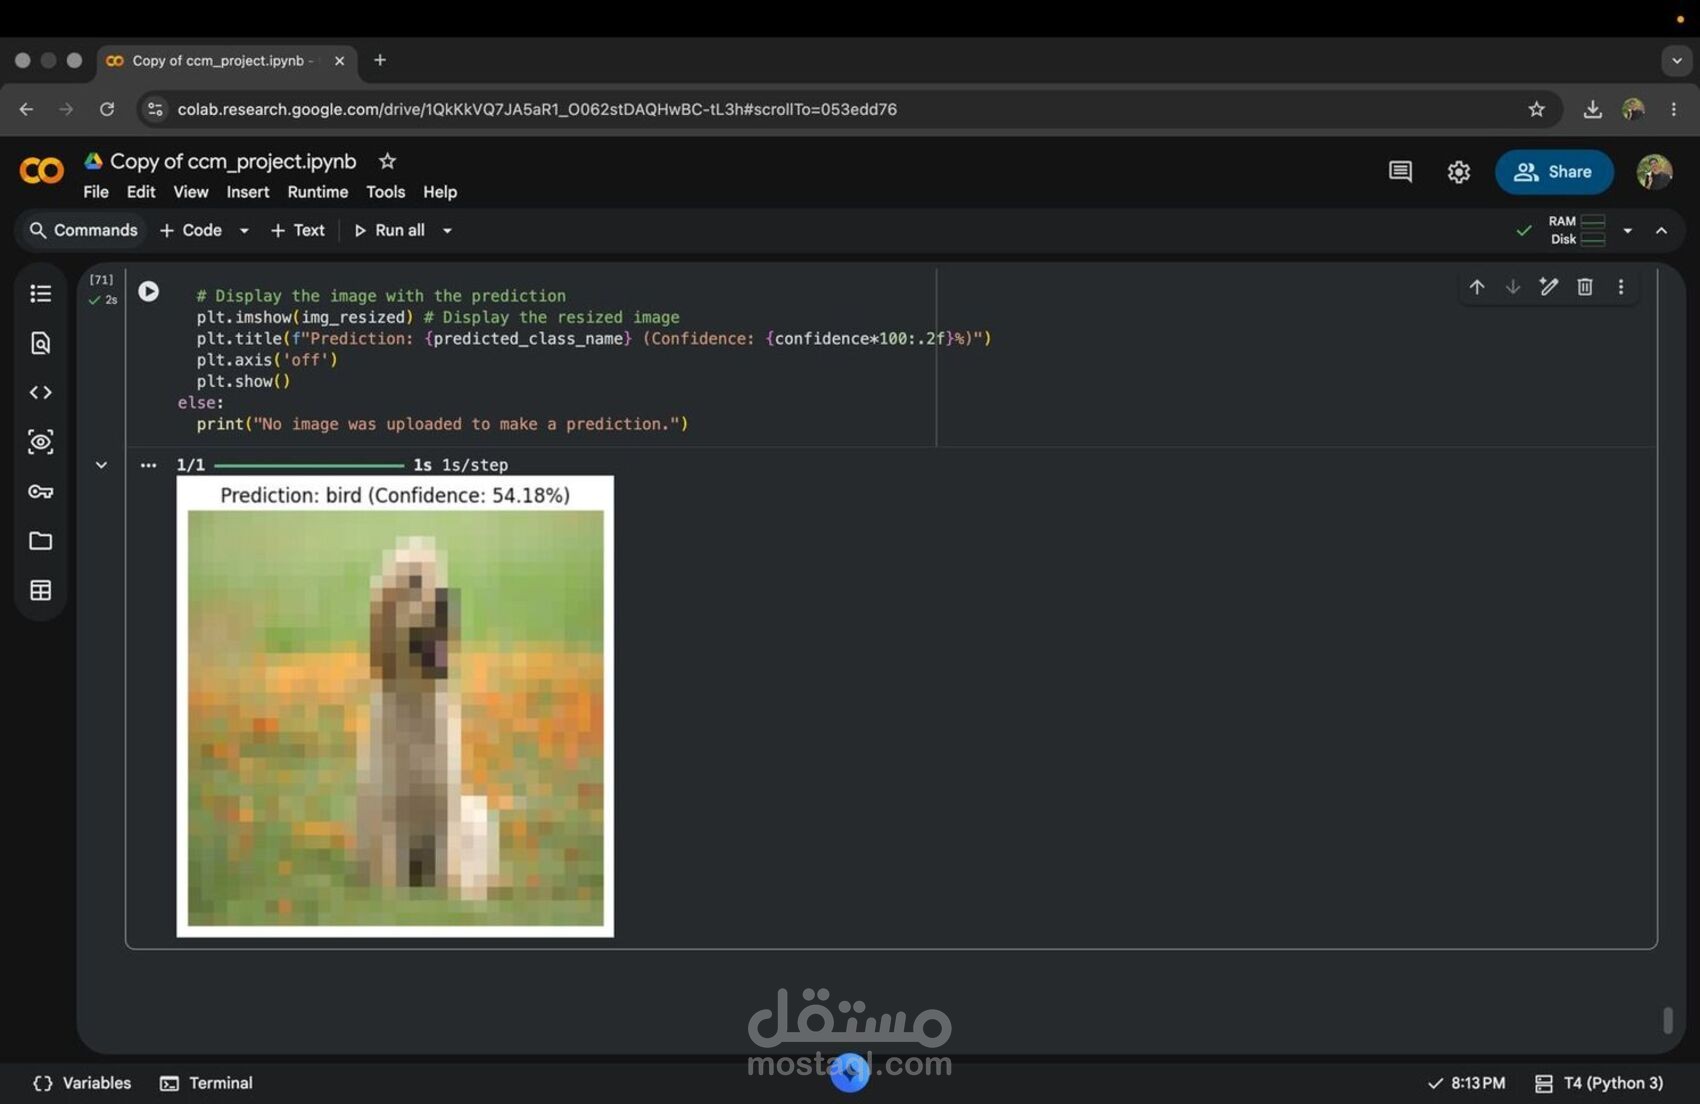The height and width of the screenshot is (1104, 1700).
Task: Open the Secrets key icon
Action: (40, 491)
